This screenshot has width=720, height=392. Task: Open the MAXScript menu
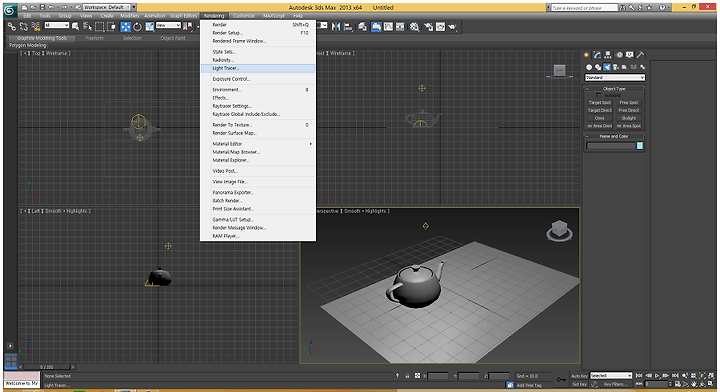pyautogui.click(x=274, y=16)
